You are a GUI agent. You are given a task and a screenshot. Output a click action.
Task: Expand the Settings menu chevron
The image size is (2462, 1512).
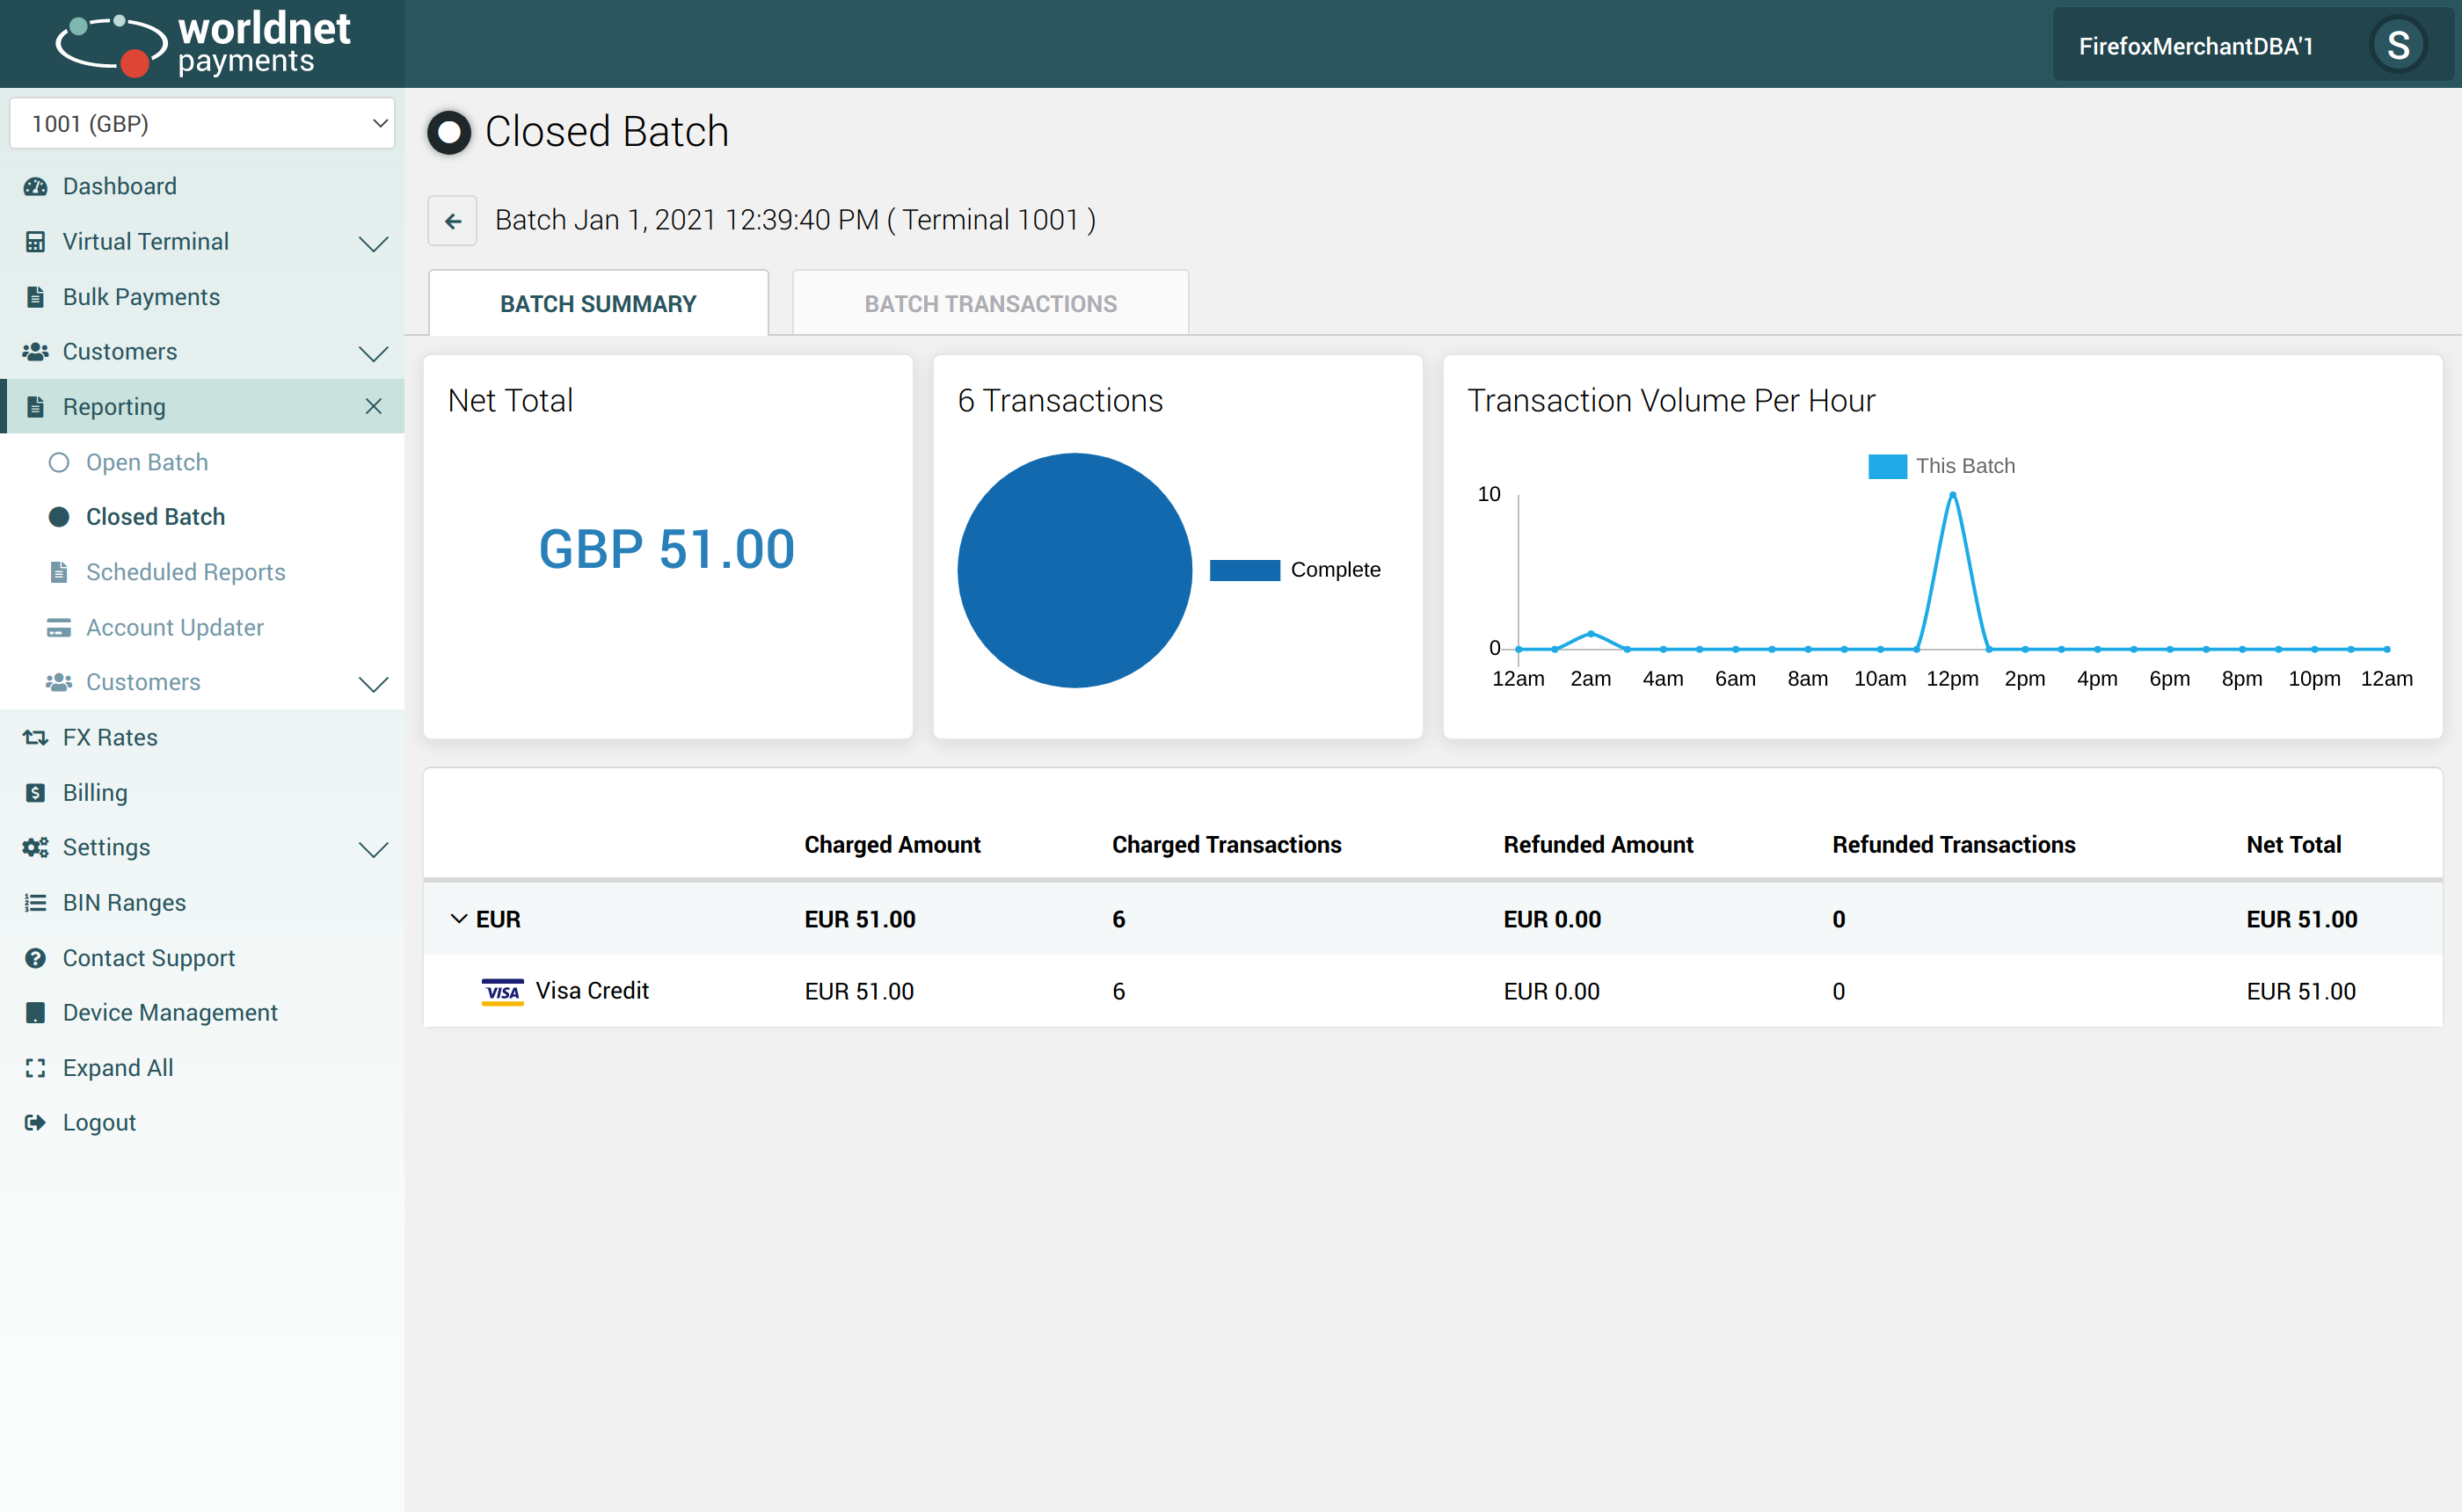click(x=373, y=849)
